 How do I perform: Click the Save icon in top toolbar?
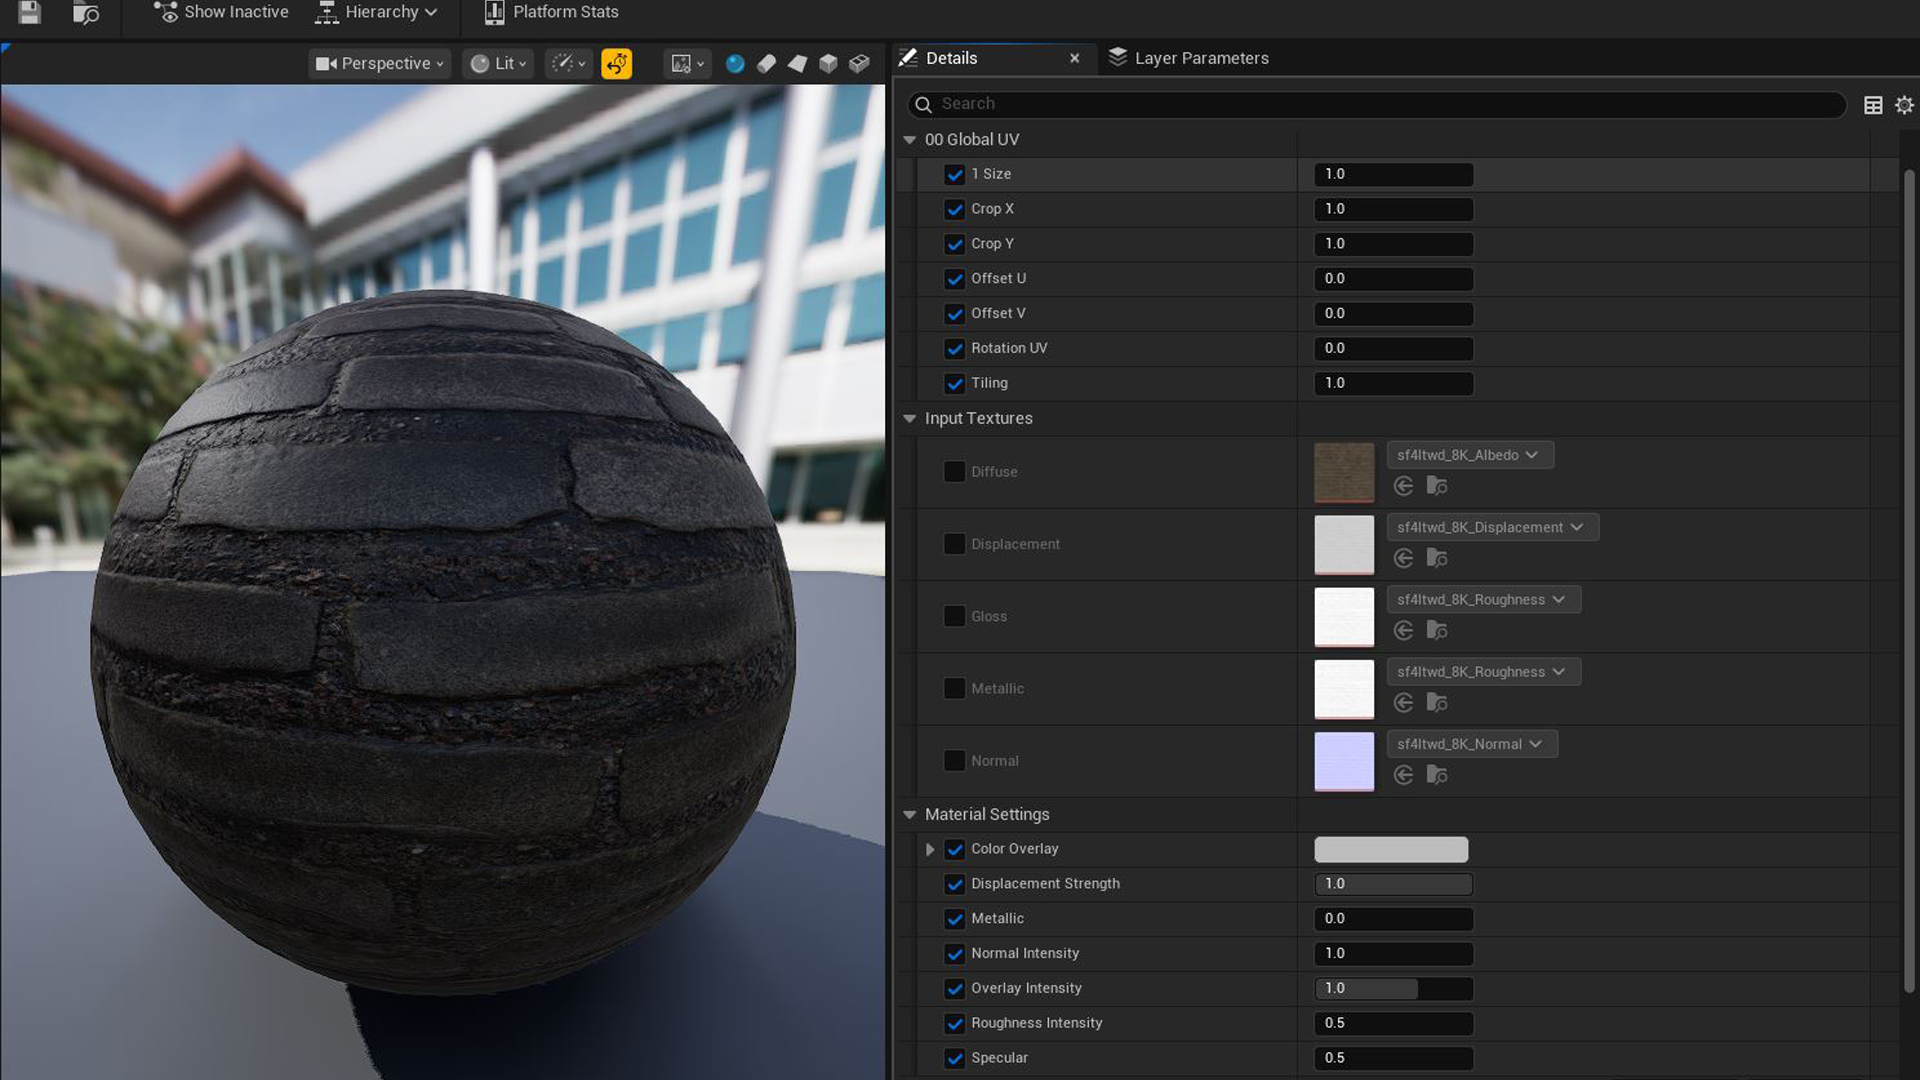(x=30, y=13)
